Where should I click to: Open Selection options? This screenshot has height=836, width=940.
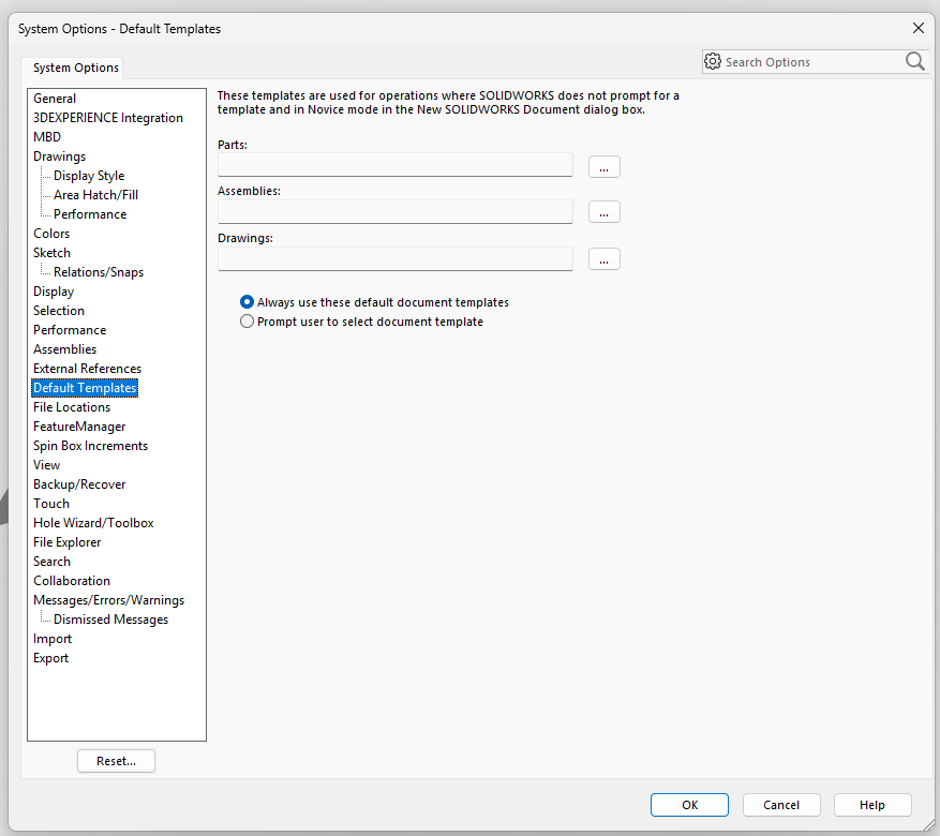59,310
